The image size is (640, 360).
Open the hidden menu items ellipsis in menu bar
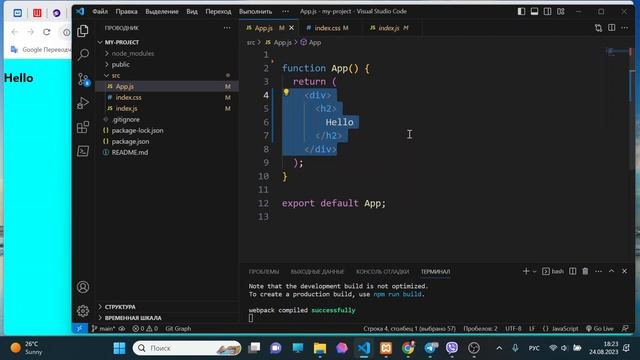285,11
